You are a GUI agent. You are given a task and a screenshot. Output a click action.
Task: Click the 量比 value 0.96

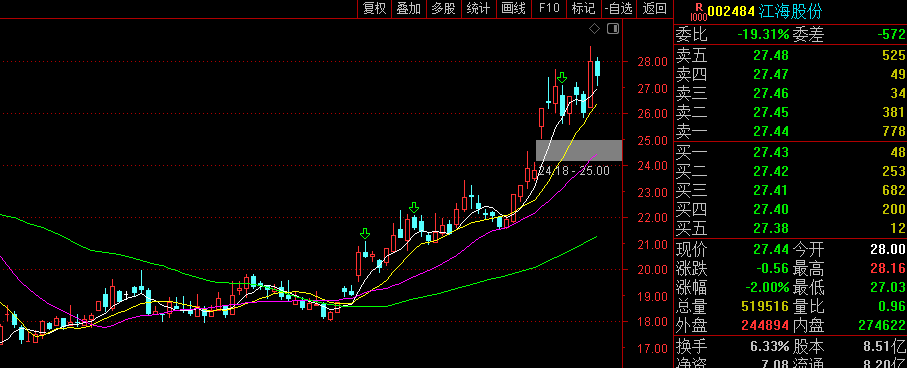891,307
